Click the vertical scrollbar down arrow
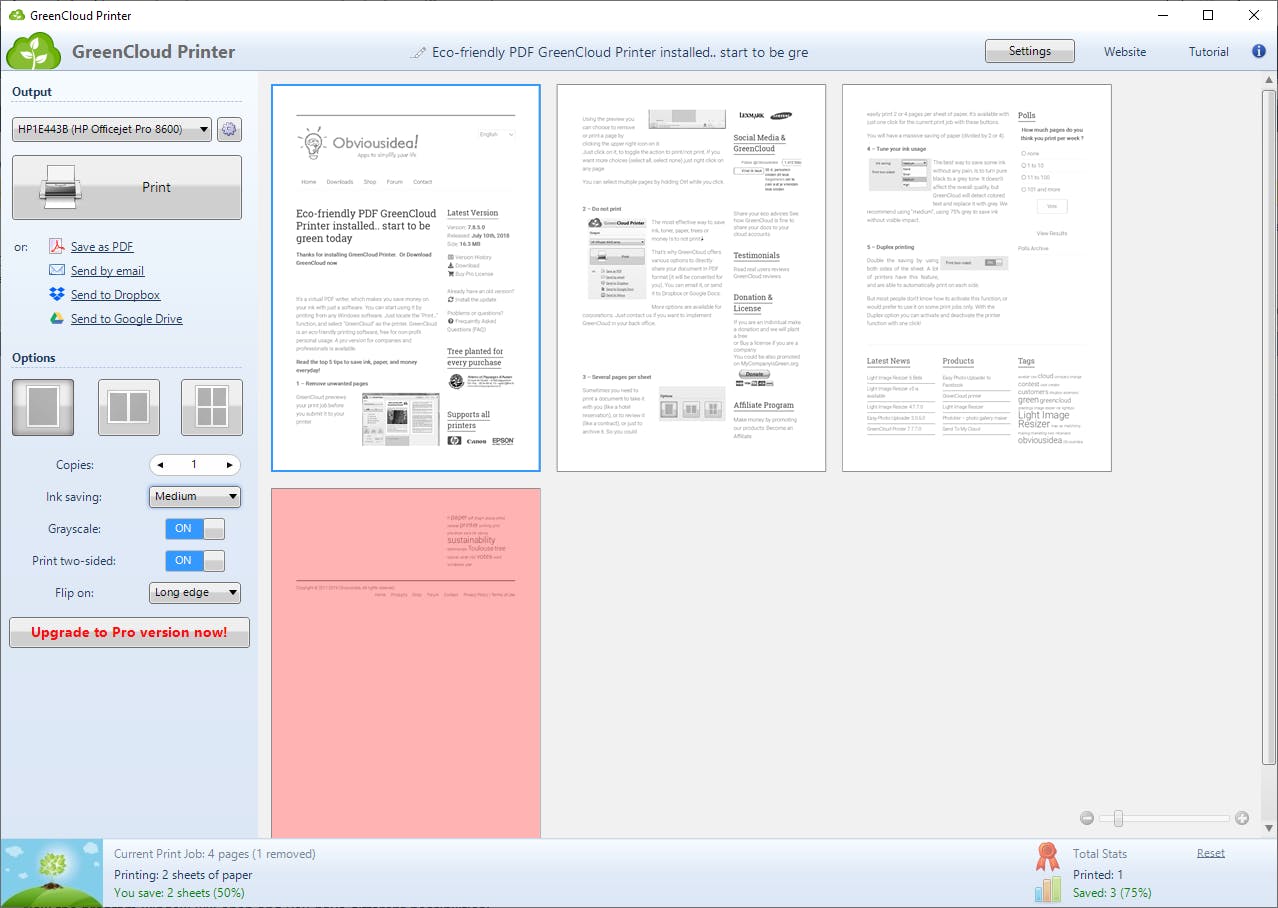 (1269, 829)
